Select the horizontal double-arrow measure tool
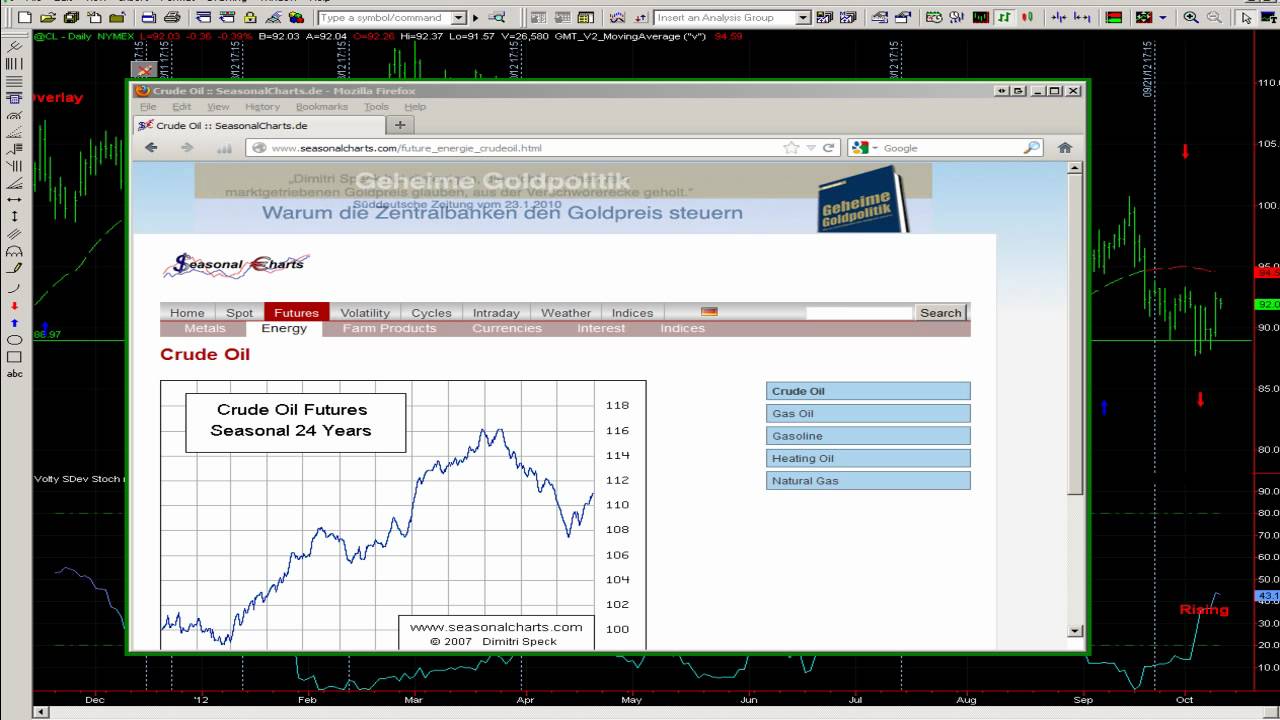1280x720 pixels. [14, 200]
